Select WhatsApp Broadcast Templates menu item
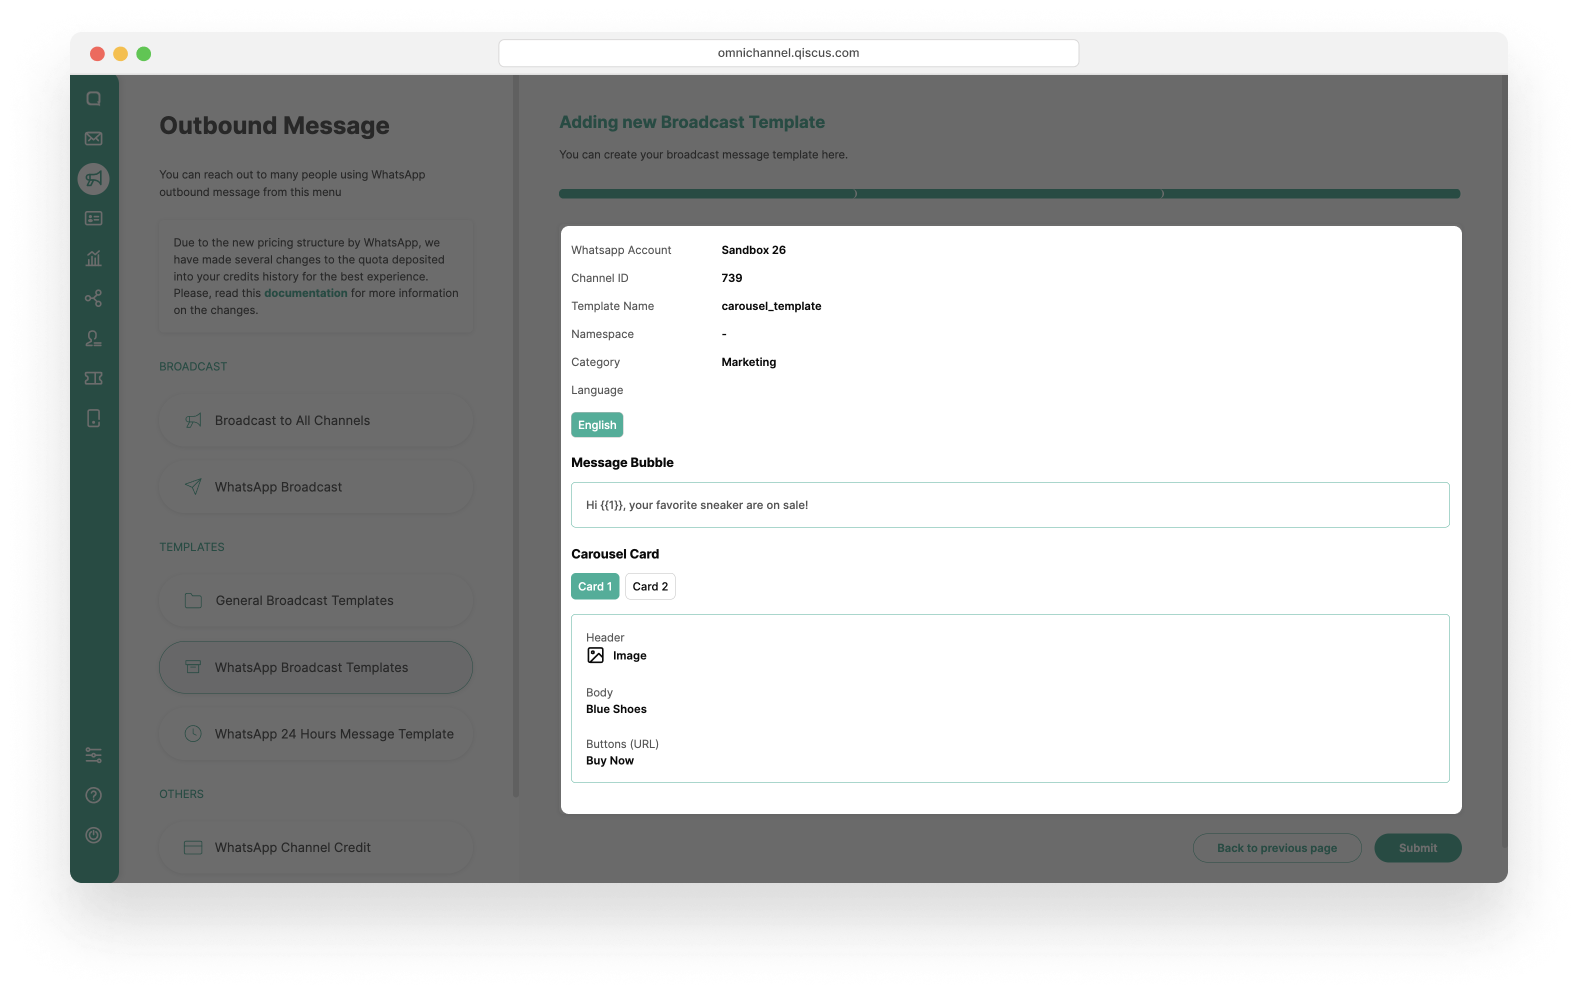 316,667
